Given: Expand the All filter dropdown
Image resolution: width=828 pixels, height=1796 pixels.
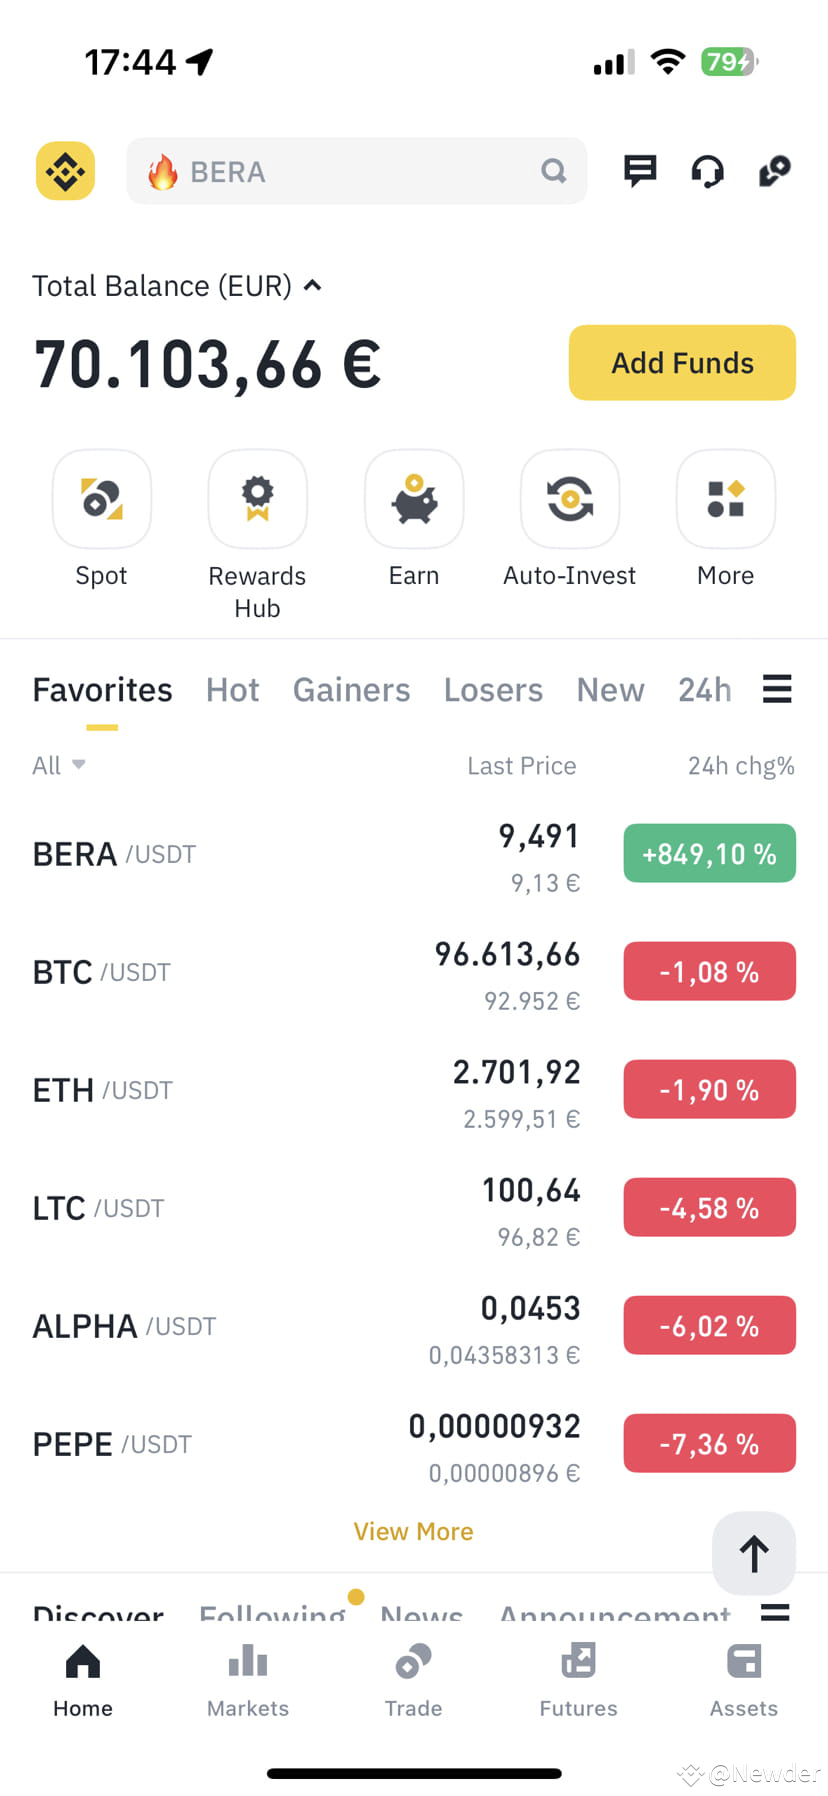Looking at the screenshot, I should [x=59, y=765].
